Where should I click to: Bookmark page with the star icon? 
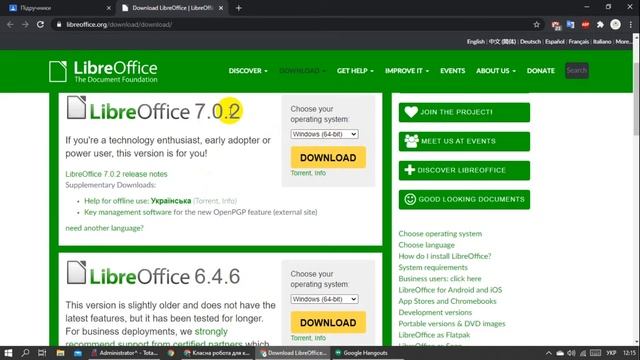536,24
